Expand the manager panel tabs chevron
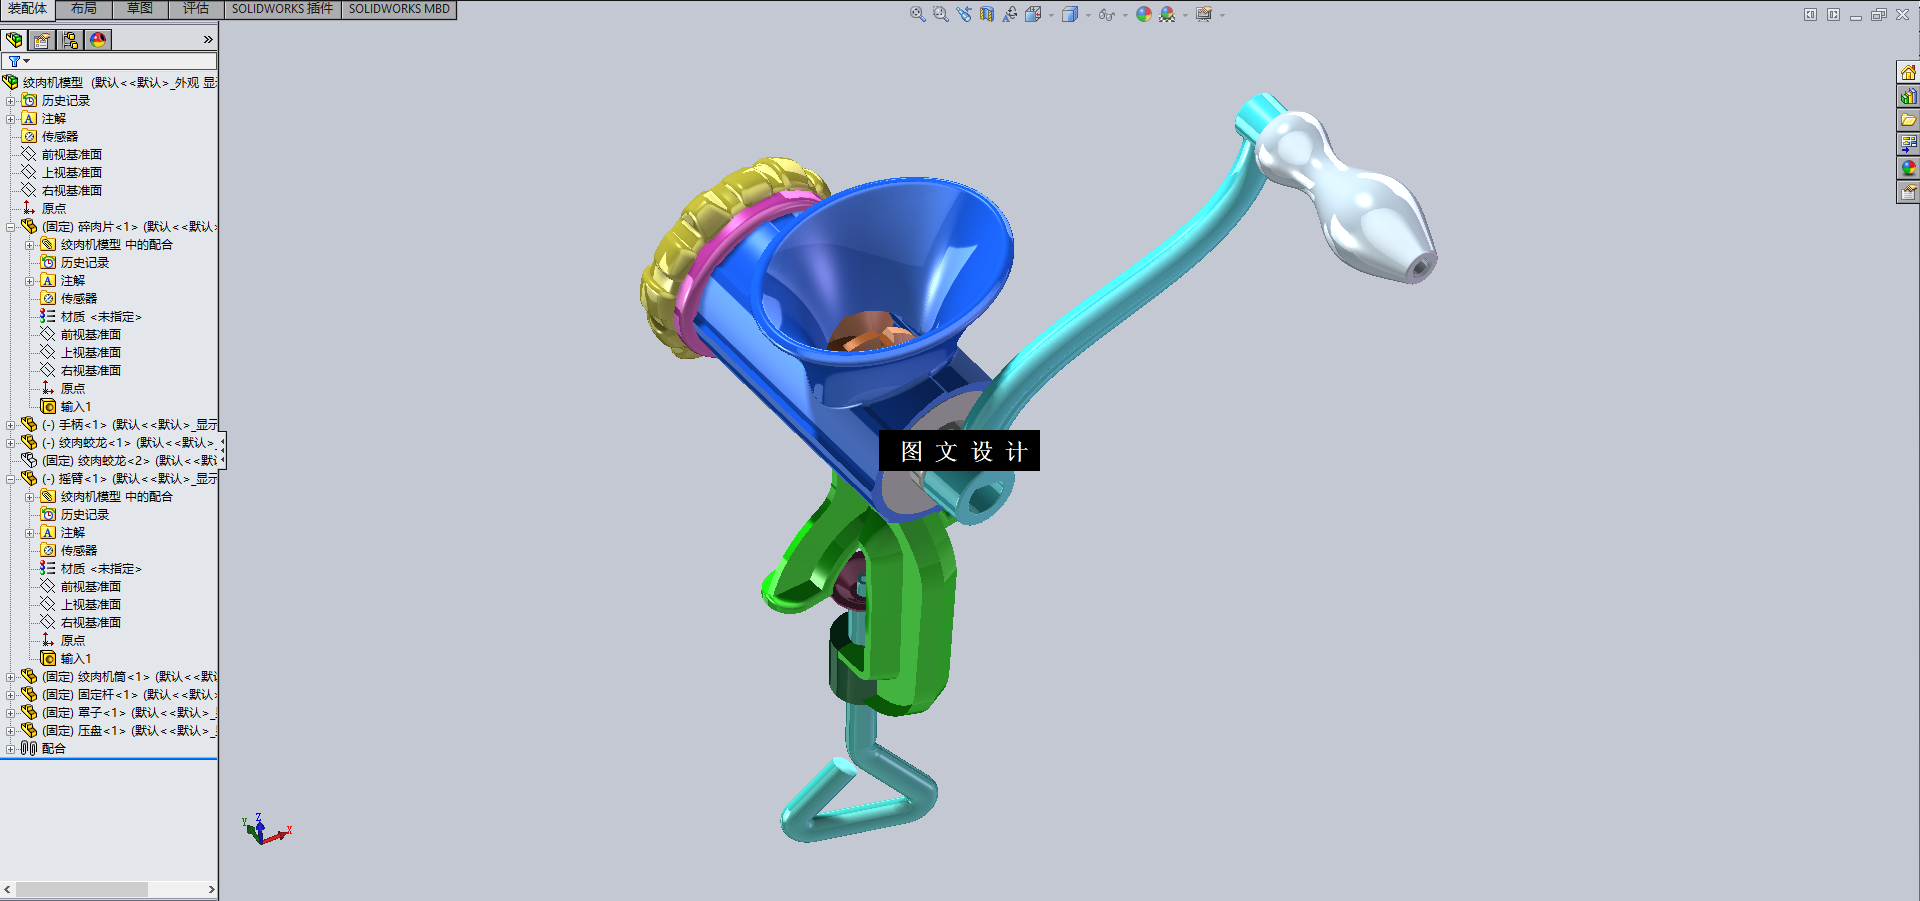 click(x=208, y=40)
